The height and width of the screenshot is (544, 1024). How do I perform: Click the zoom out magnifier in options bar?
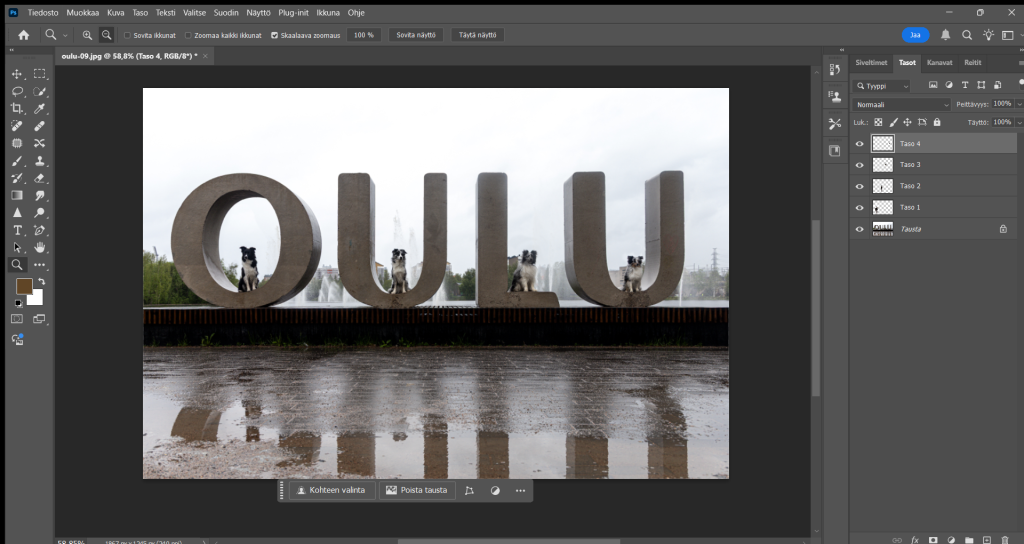pyautogui.click(x=106, y=35)
